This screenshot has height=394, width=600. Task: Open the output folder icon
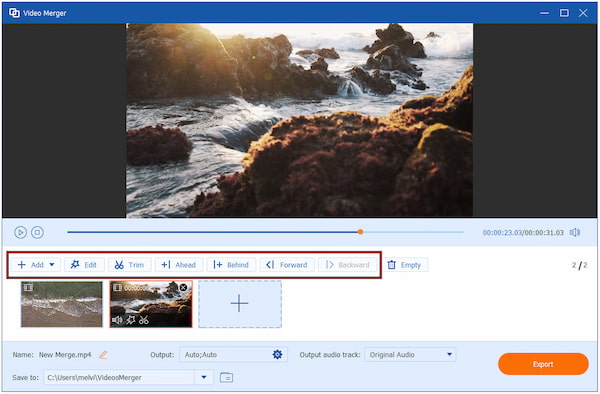[x=227, y=378]
